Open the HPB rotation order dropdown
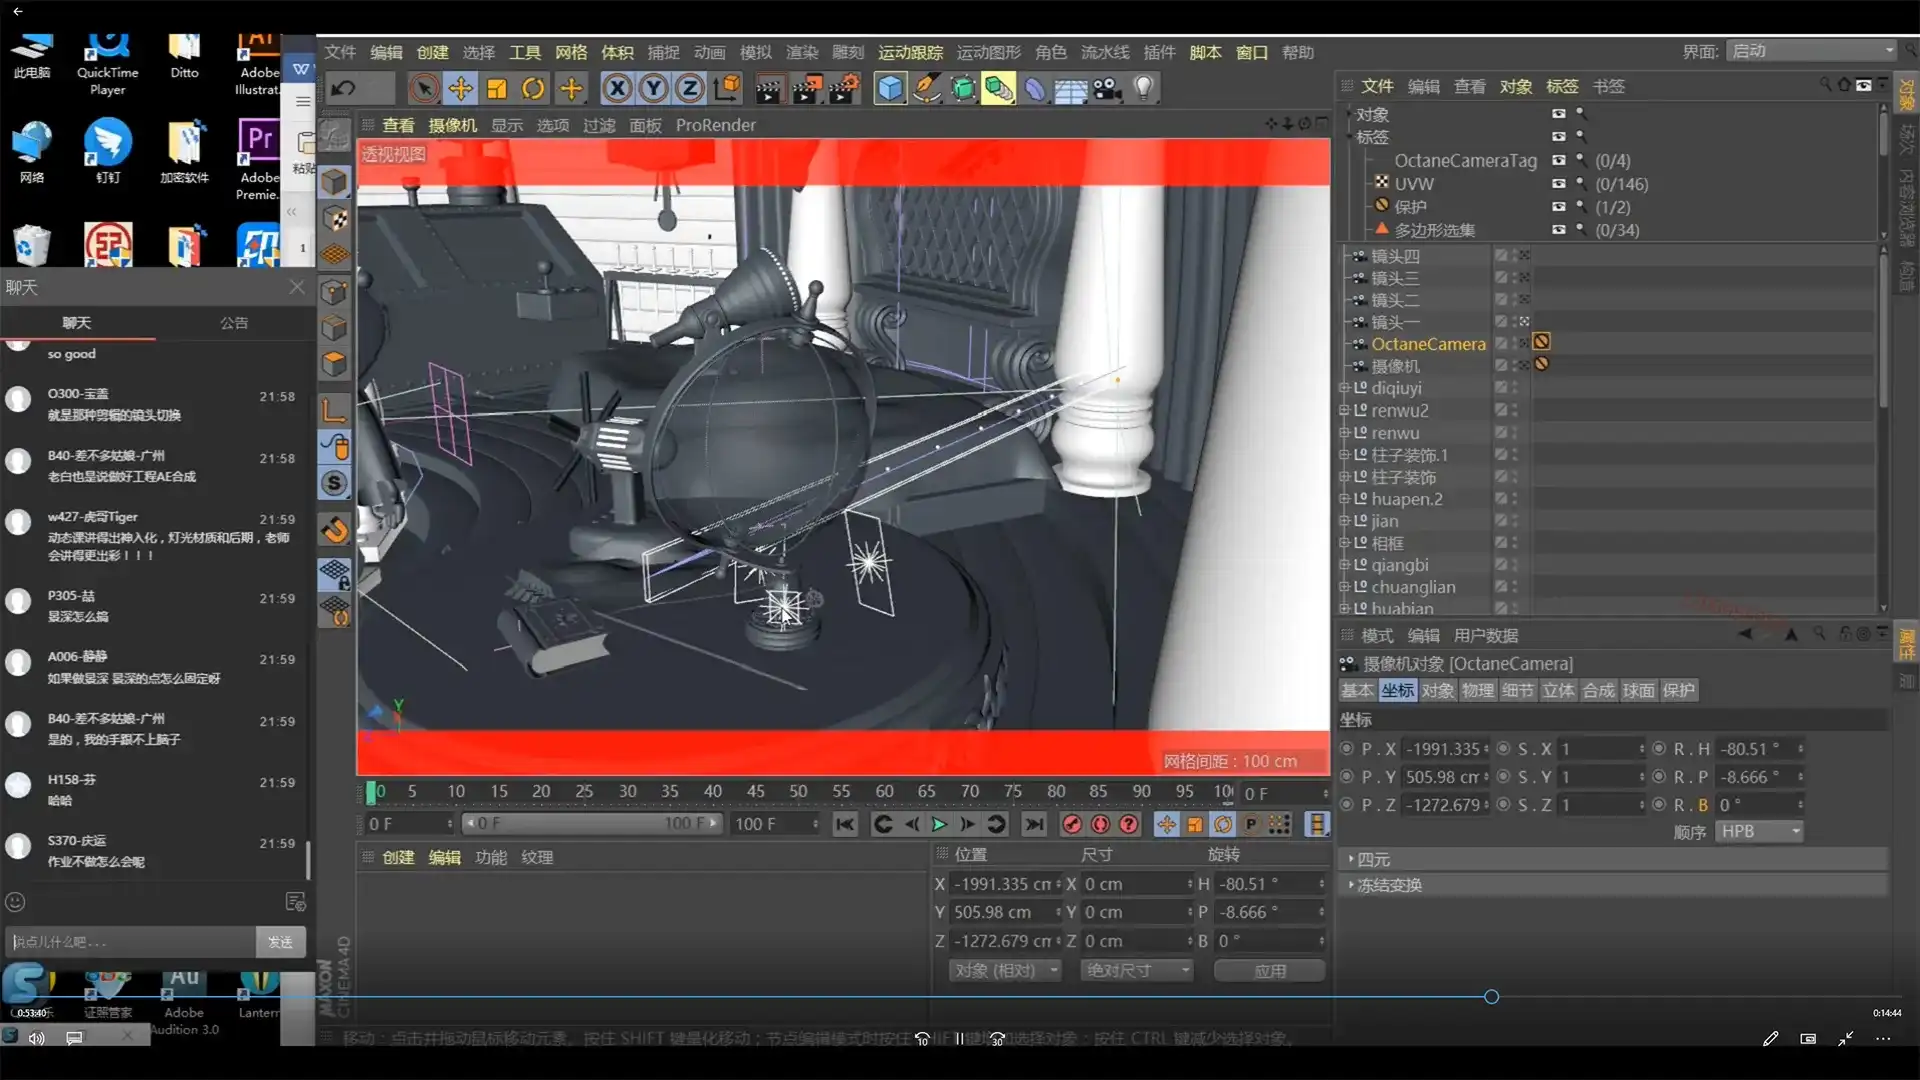 [1758, 831]
